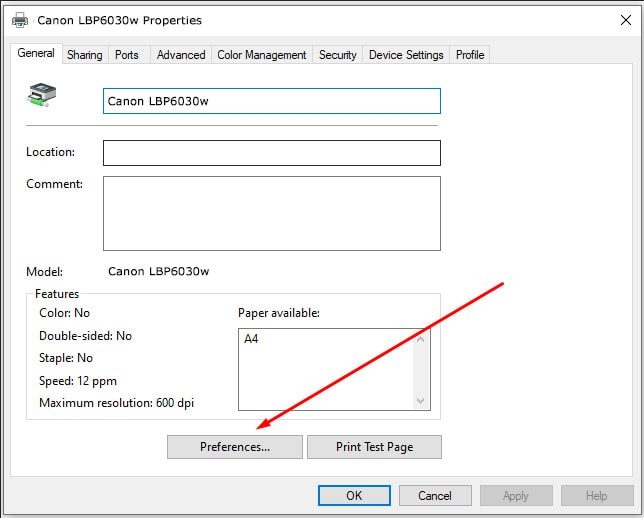Click the large printer icon beside the name field
Image resolution: width=644 pixels, height=518 pixels.
(42, 95)
